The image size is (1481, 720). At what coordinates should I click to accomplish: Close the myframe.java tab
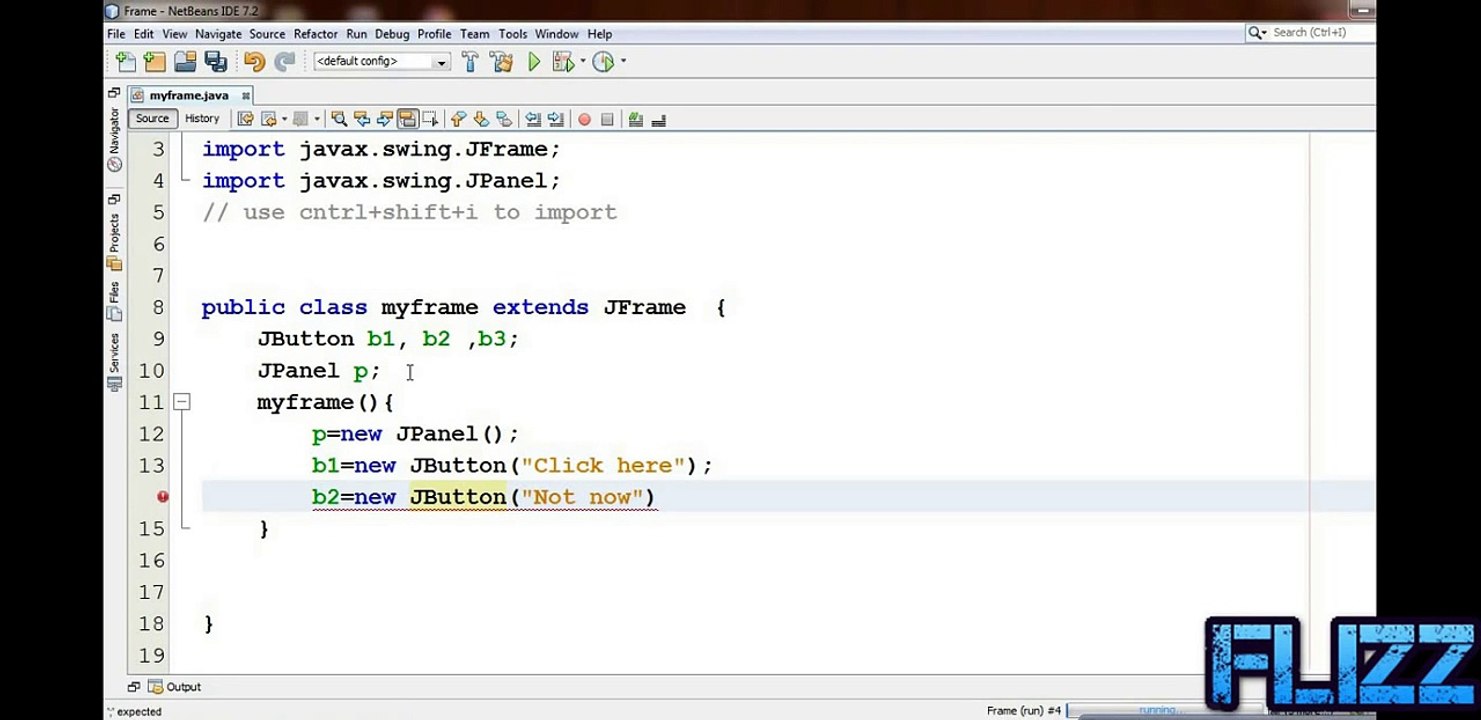click(245, 96)
